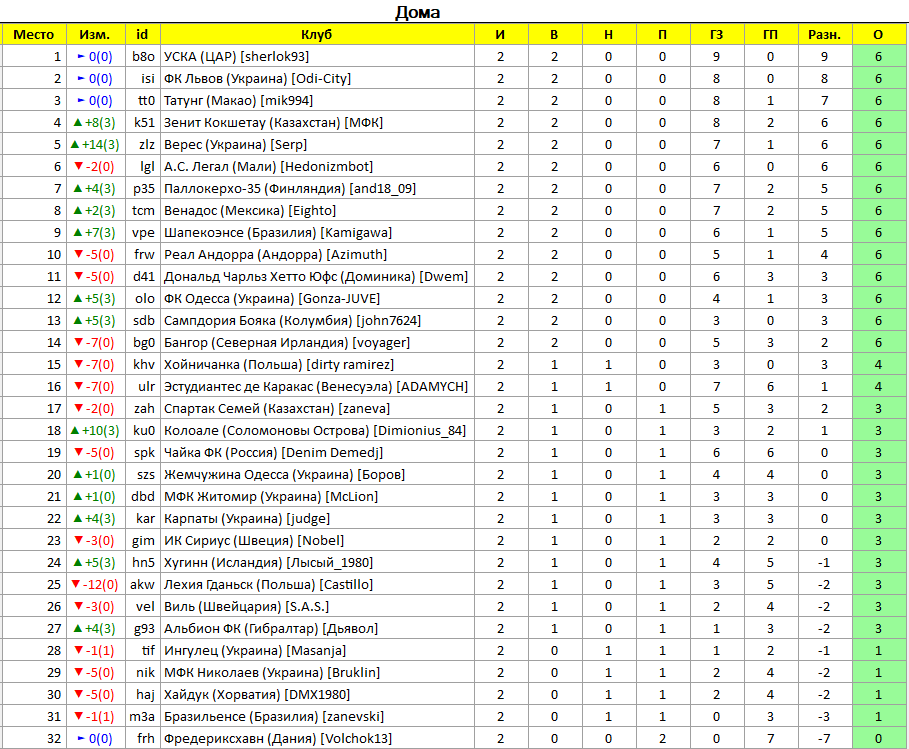
Task: Click the id cell 'p35'
Action: [x=143, y=189]
